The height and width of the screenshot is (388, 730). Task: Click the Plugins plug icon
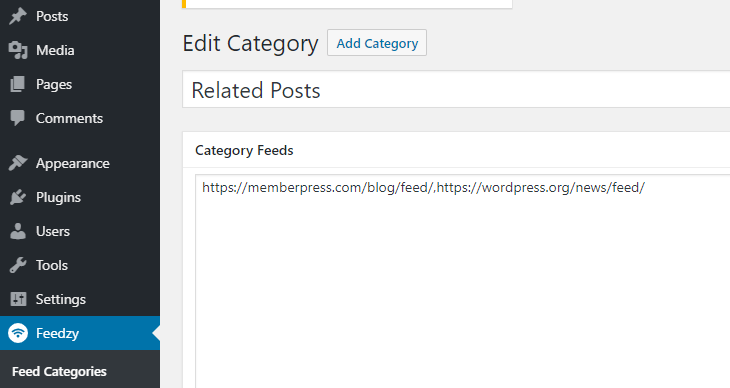point(18,197)
